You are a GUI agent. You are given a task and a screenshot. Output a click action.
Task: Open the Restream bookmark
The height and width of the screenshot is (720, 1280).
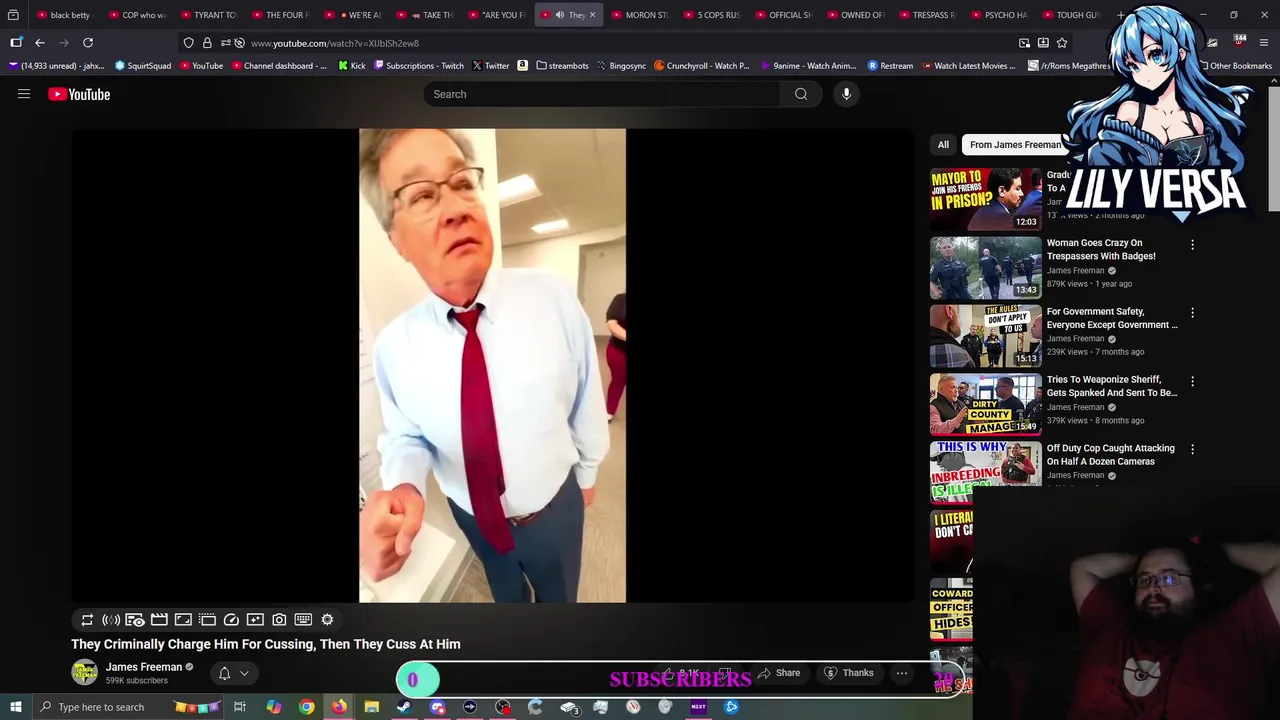coord(890,66)
